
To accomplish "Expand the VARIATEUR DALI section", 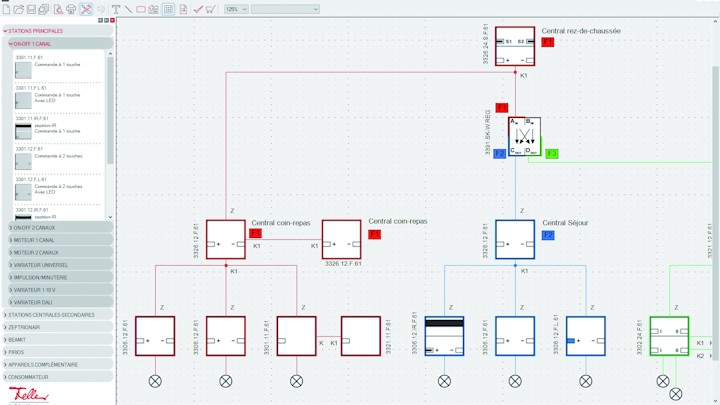I will [x=58, y=302].
